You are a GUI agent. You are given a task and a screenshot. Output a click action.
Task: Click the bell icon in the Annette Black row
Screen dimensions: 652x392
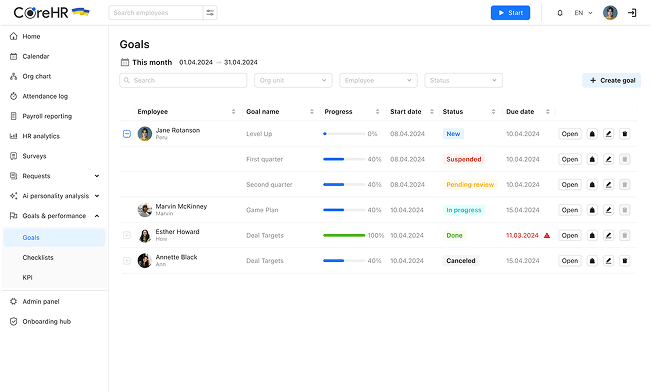pyautogui.click(x=592, y=261)
